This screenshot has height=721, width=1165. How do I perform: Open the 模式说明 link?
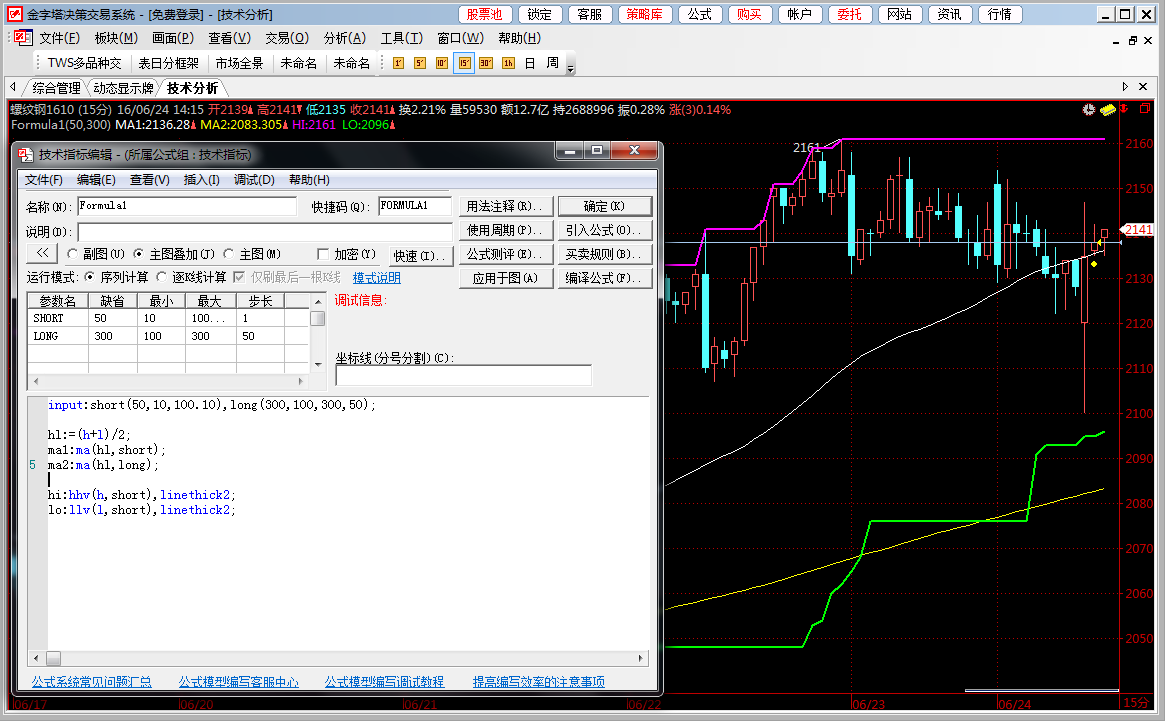pos(376,278)
